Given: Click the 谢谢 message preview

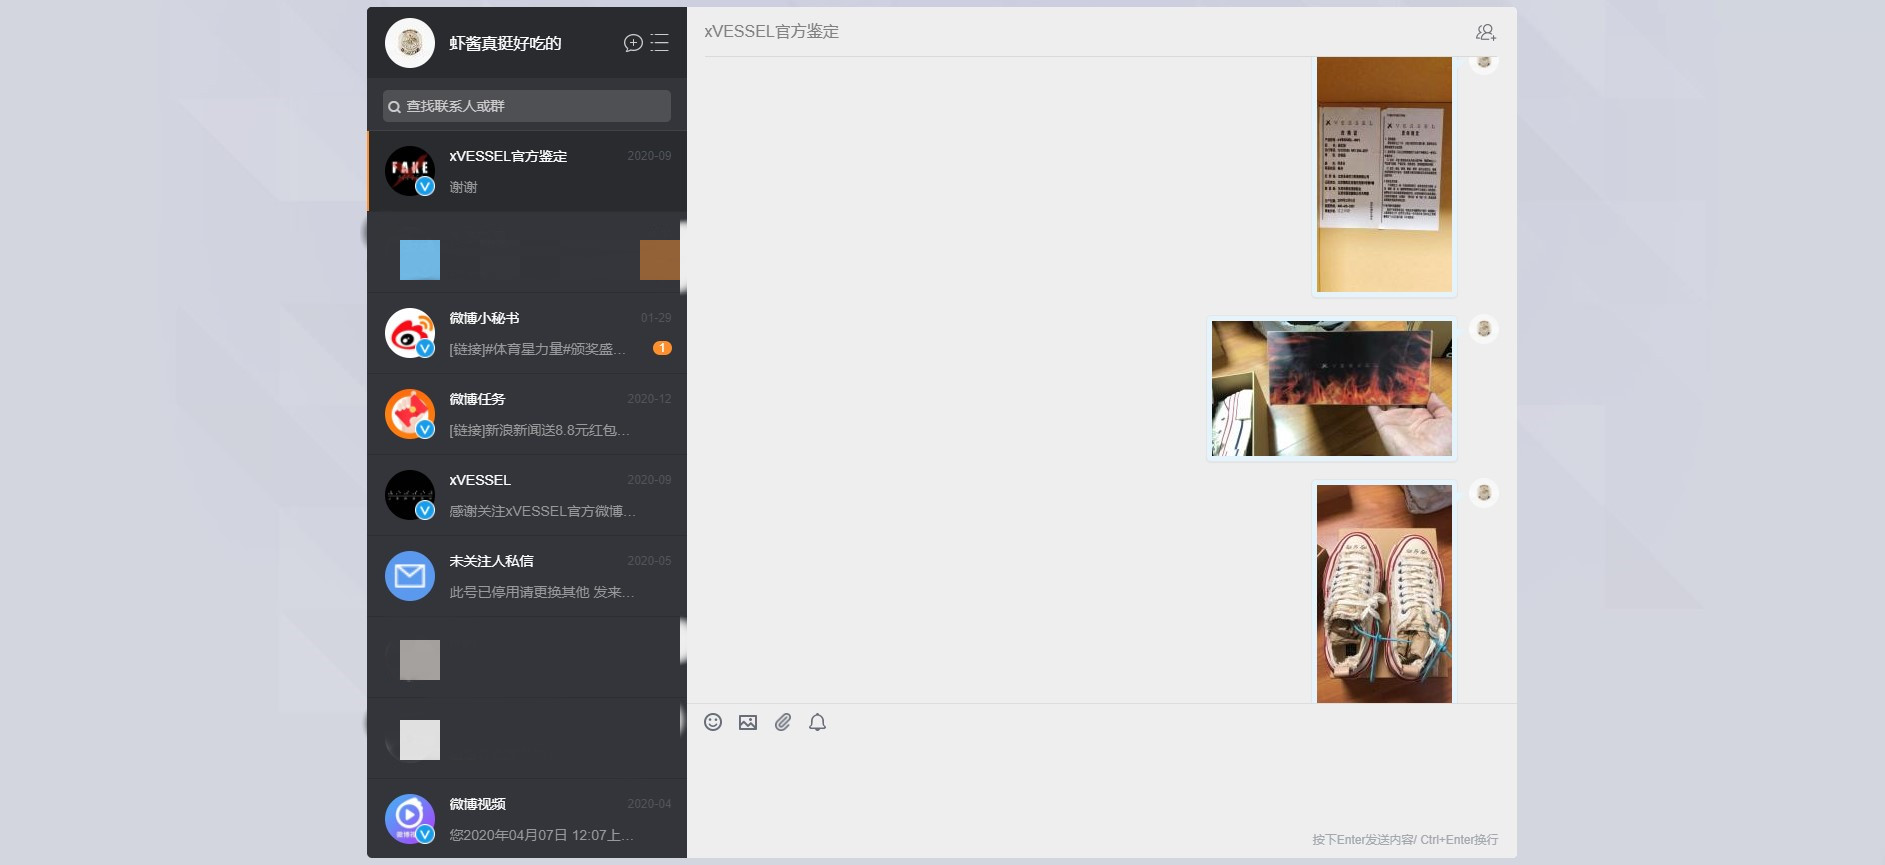Looking at the screenshot, I should [463, 187].
